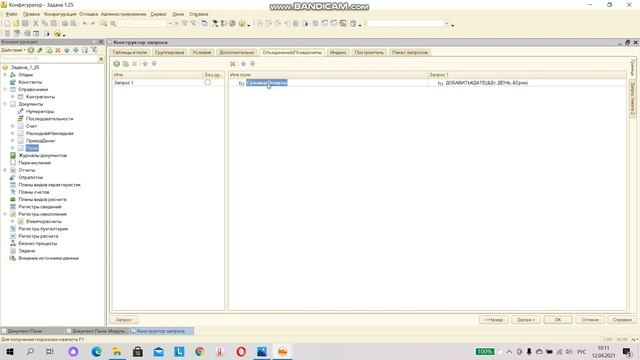
Task: Move the field alias down
Action: tap(252, 64)
